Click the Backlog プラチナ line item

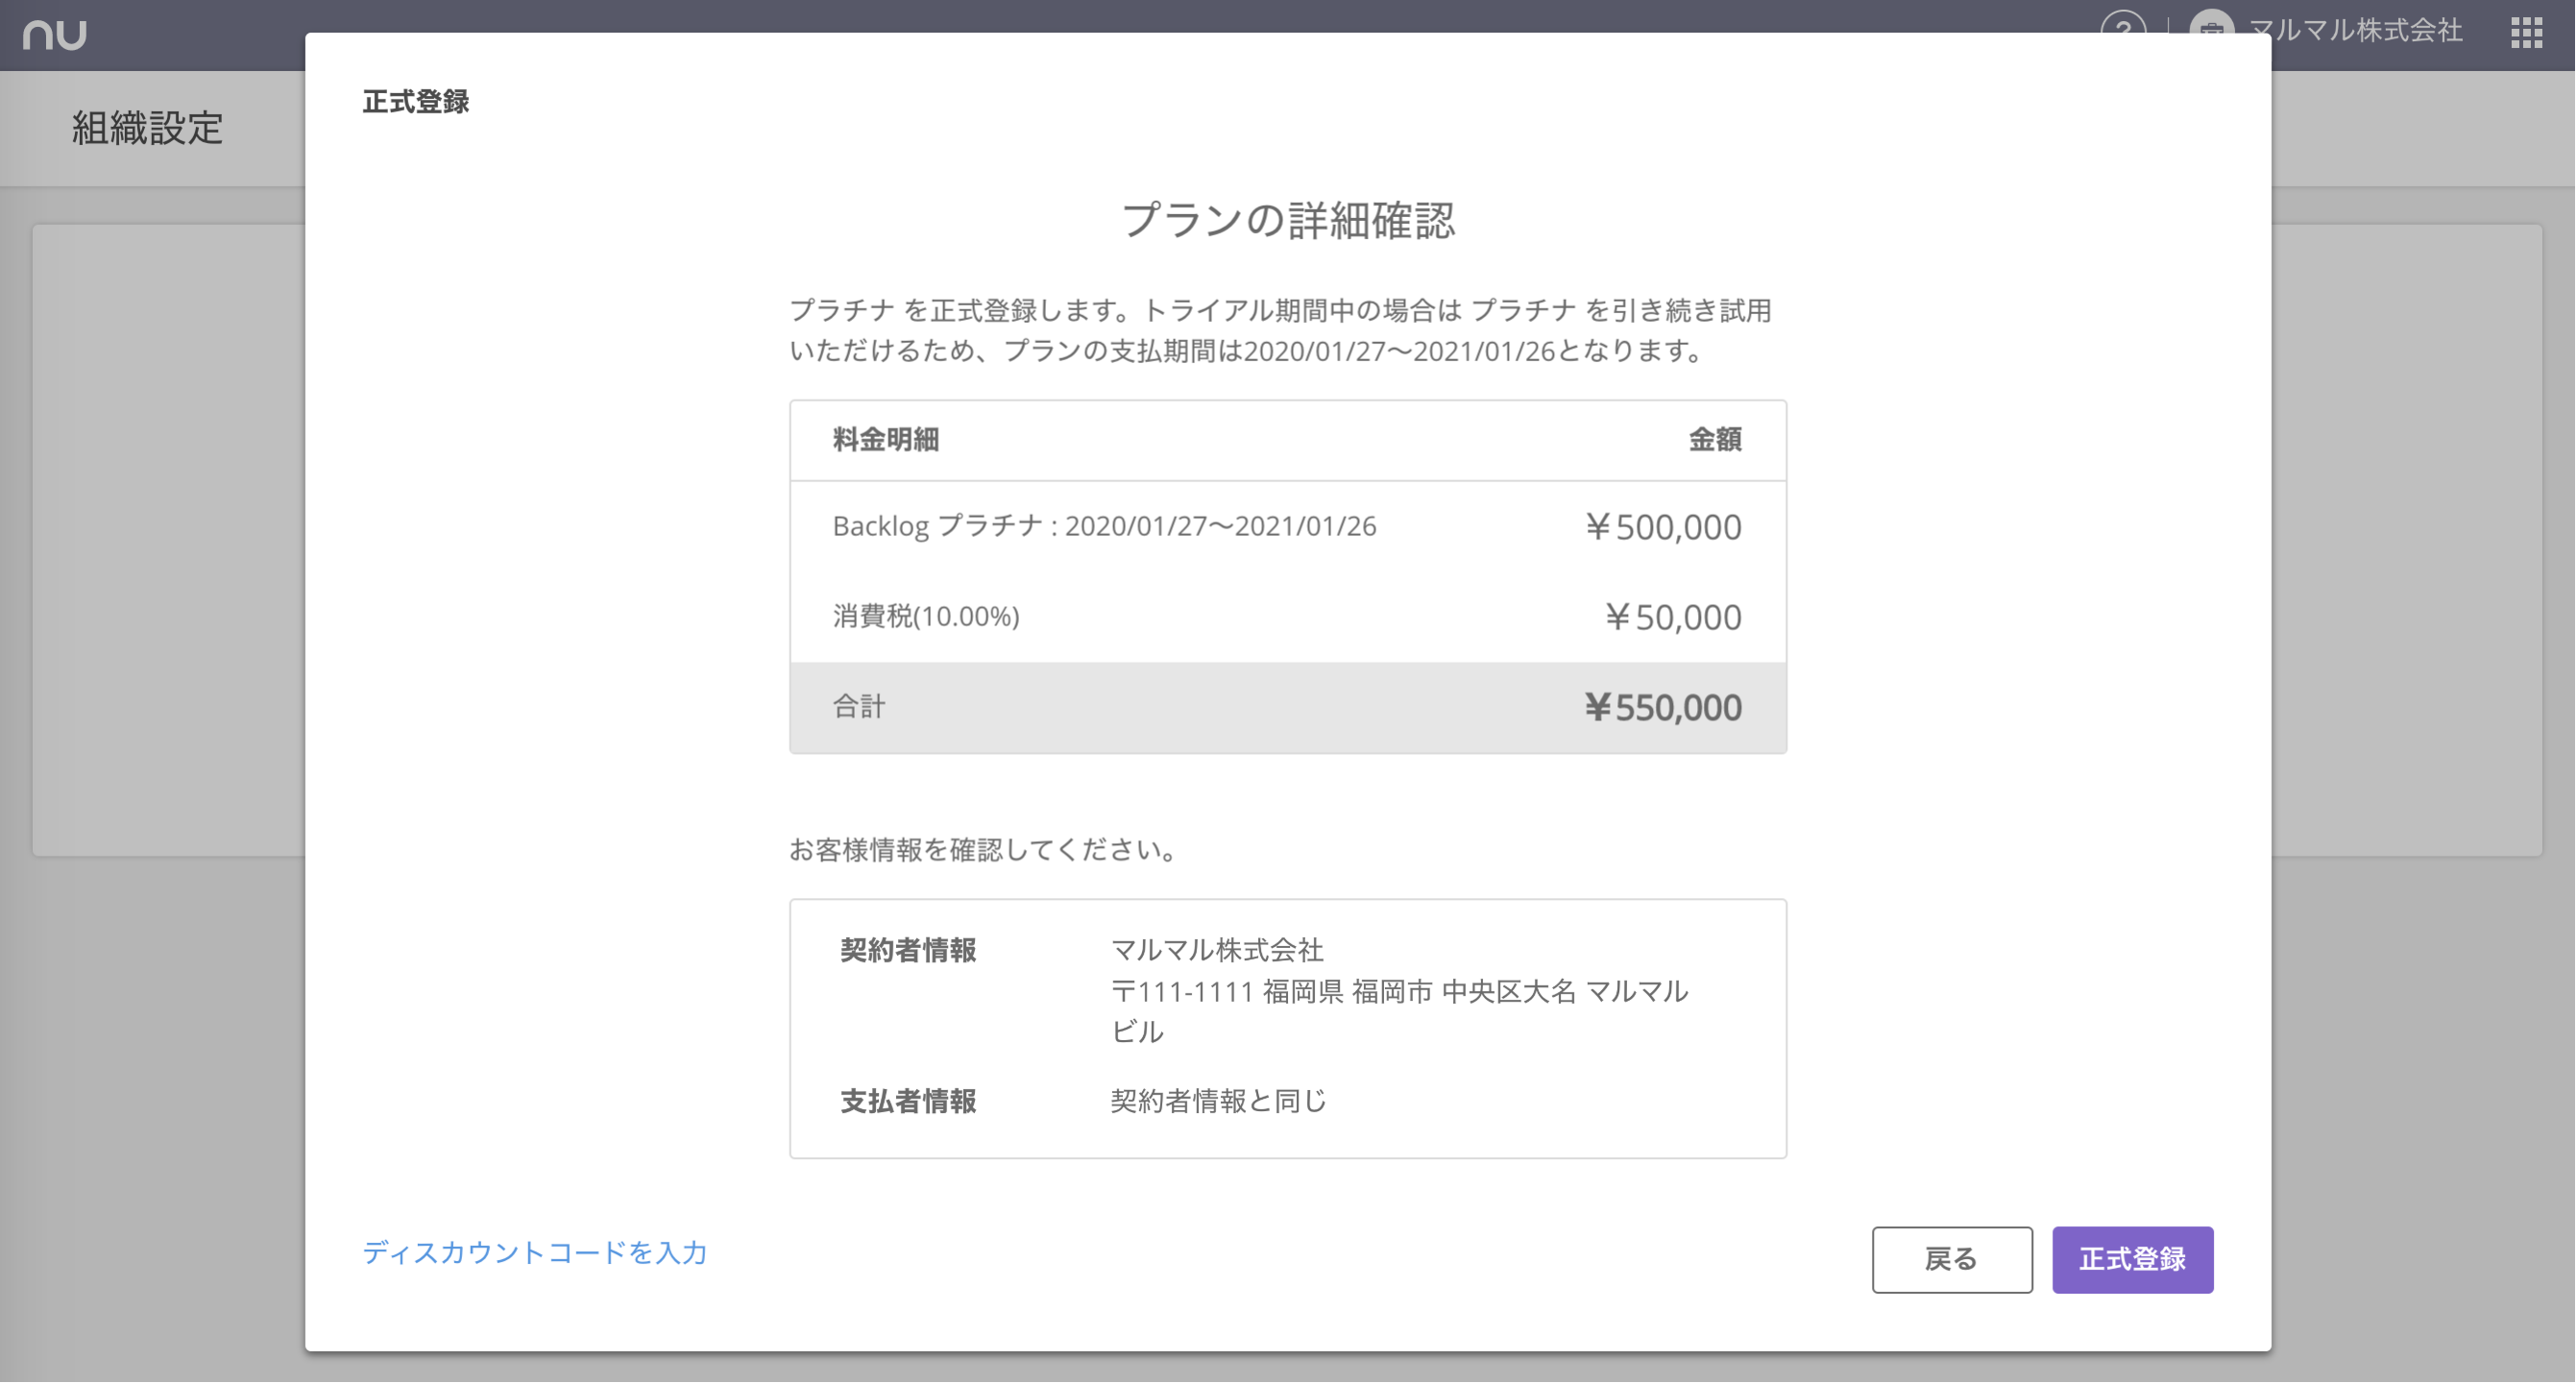tap(1104, 526)
